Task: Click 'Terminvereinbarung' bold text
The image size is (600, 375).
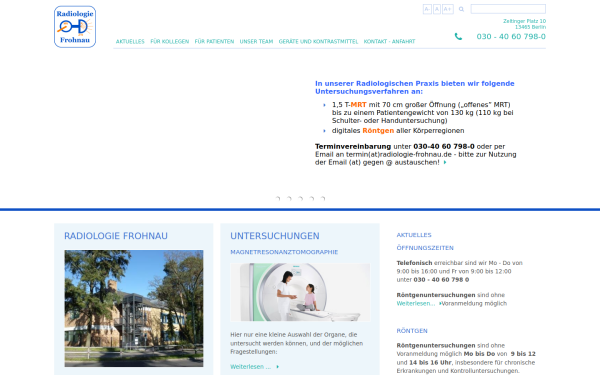Action: click(353, 147)
